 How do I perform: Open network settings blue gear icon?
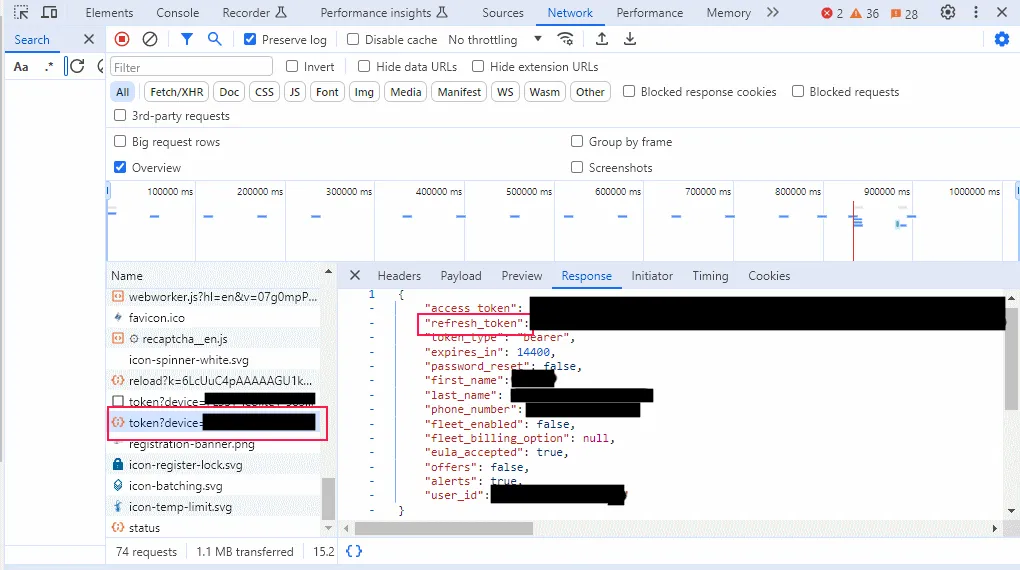point(1002,39)
